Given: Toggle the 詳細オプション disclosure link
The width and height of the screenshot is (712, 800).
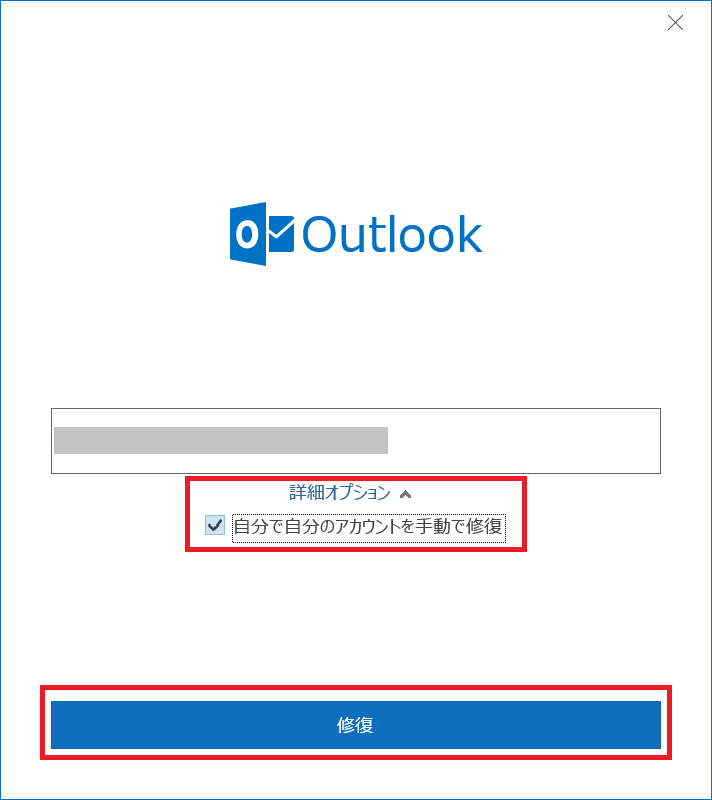Looking at the screenshot, I should click(x=350, y=493).
